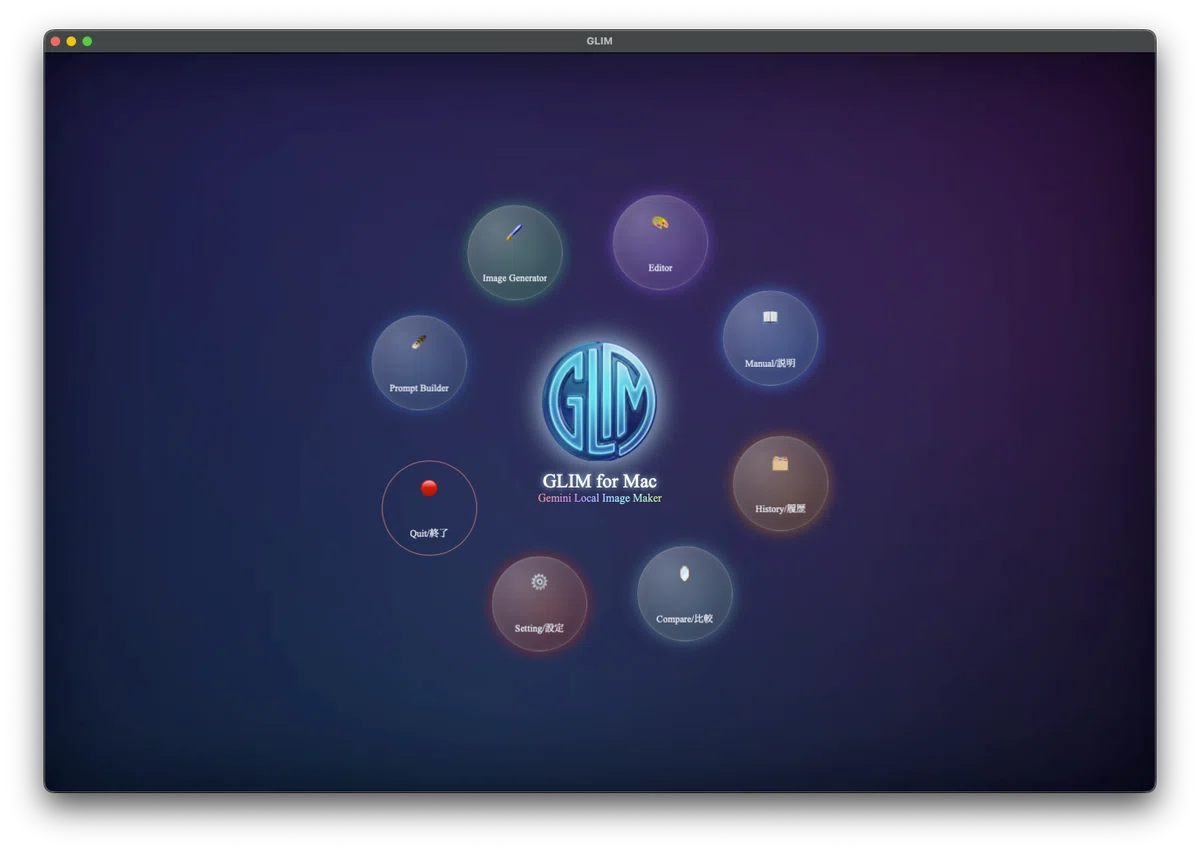
Task: Open the Setting/設定 gear bubble
Action: coord(539,604)
